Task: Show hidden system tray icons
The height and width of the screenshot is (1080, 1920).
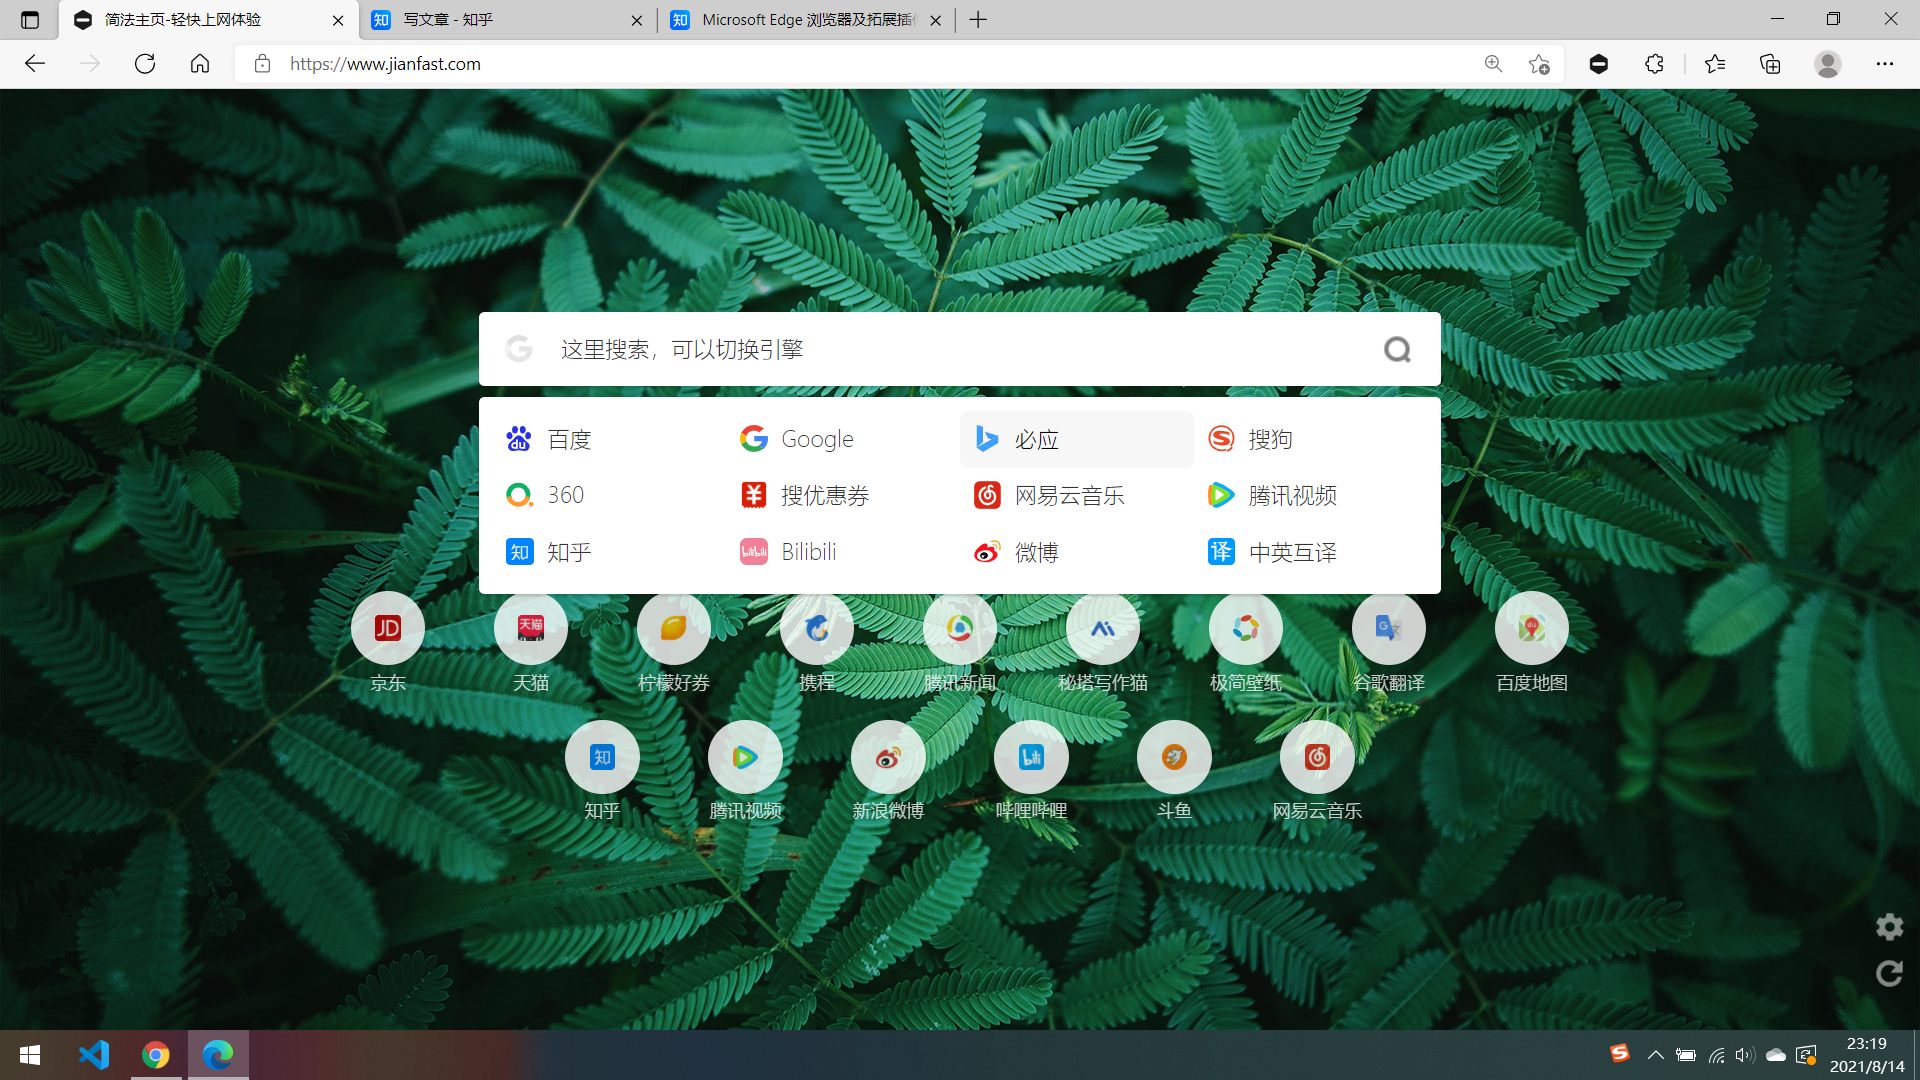Action: (1656, 1055)
